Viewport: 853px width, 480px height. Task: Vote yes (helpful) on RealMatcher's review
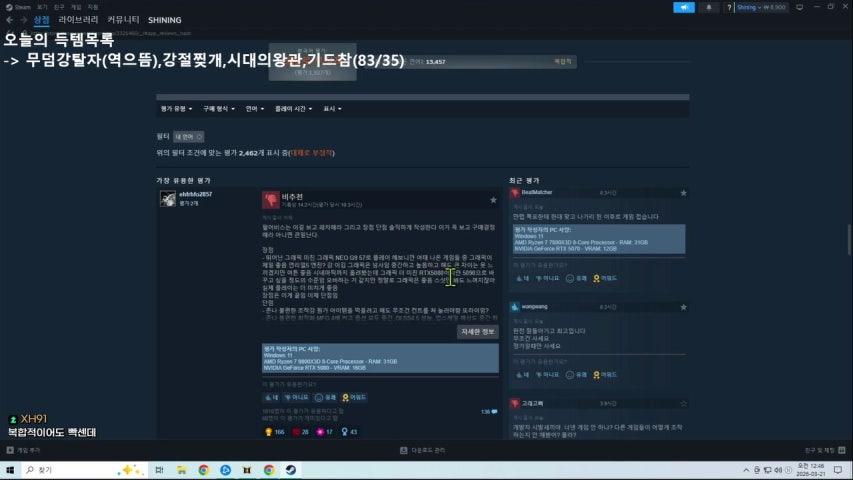point(522,279)
